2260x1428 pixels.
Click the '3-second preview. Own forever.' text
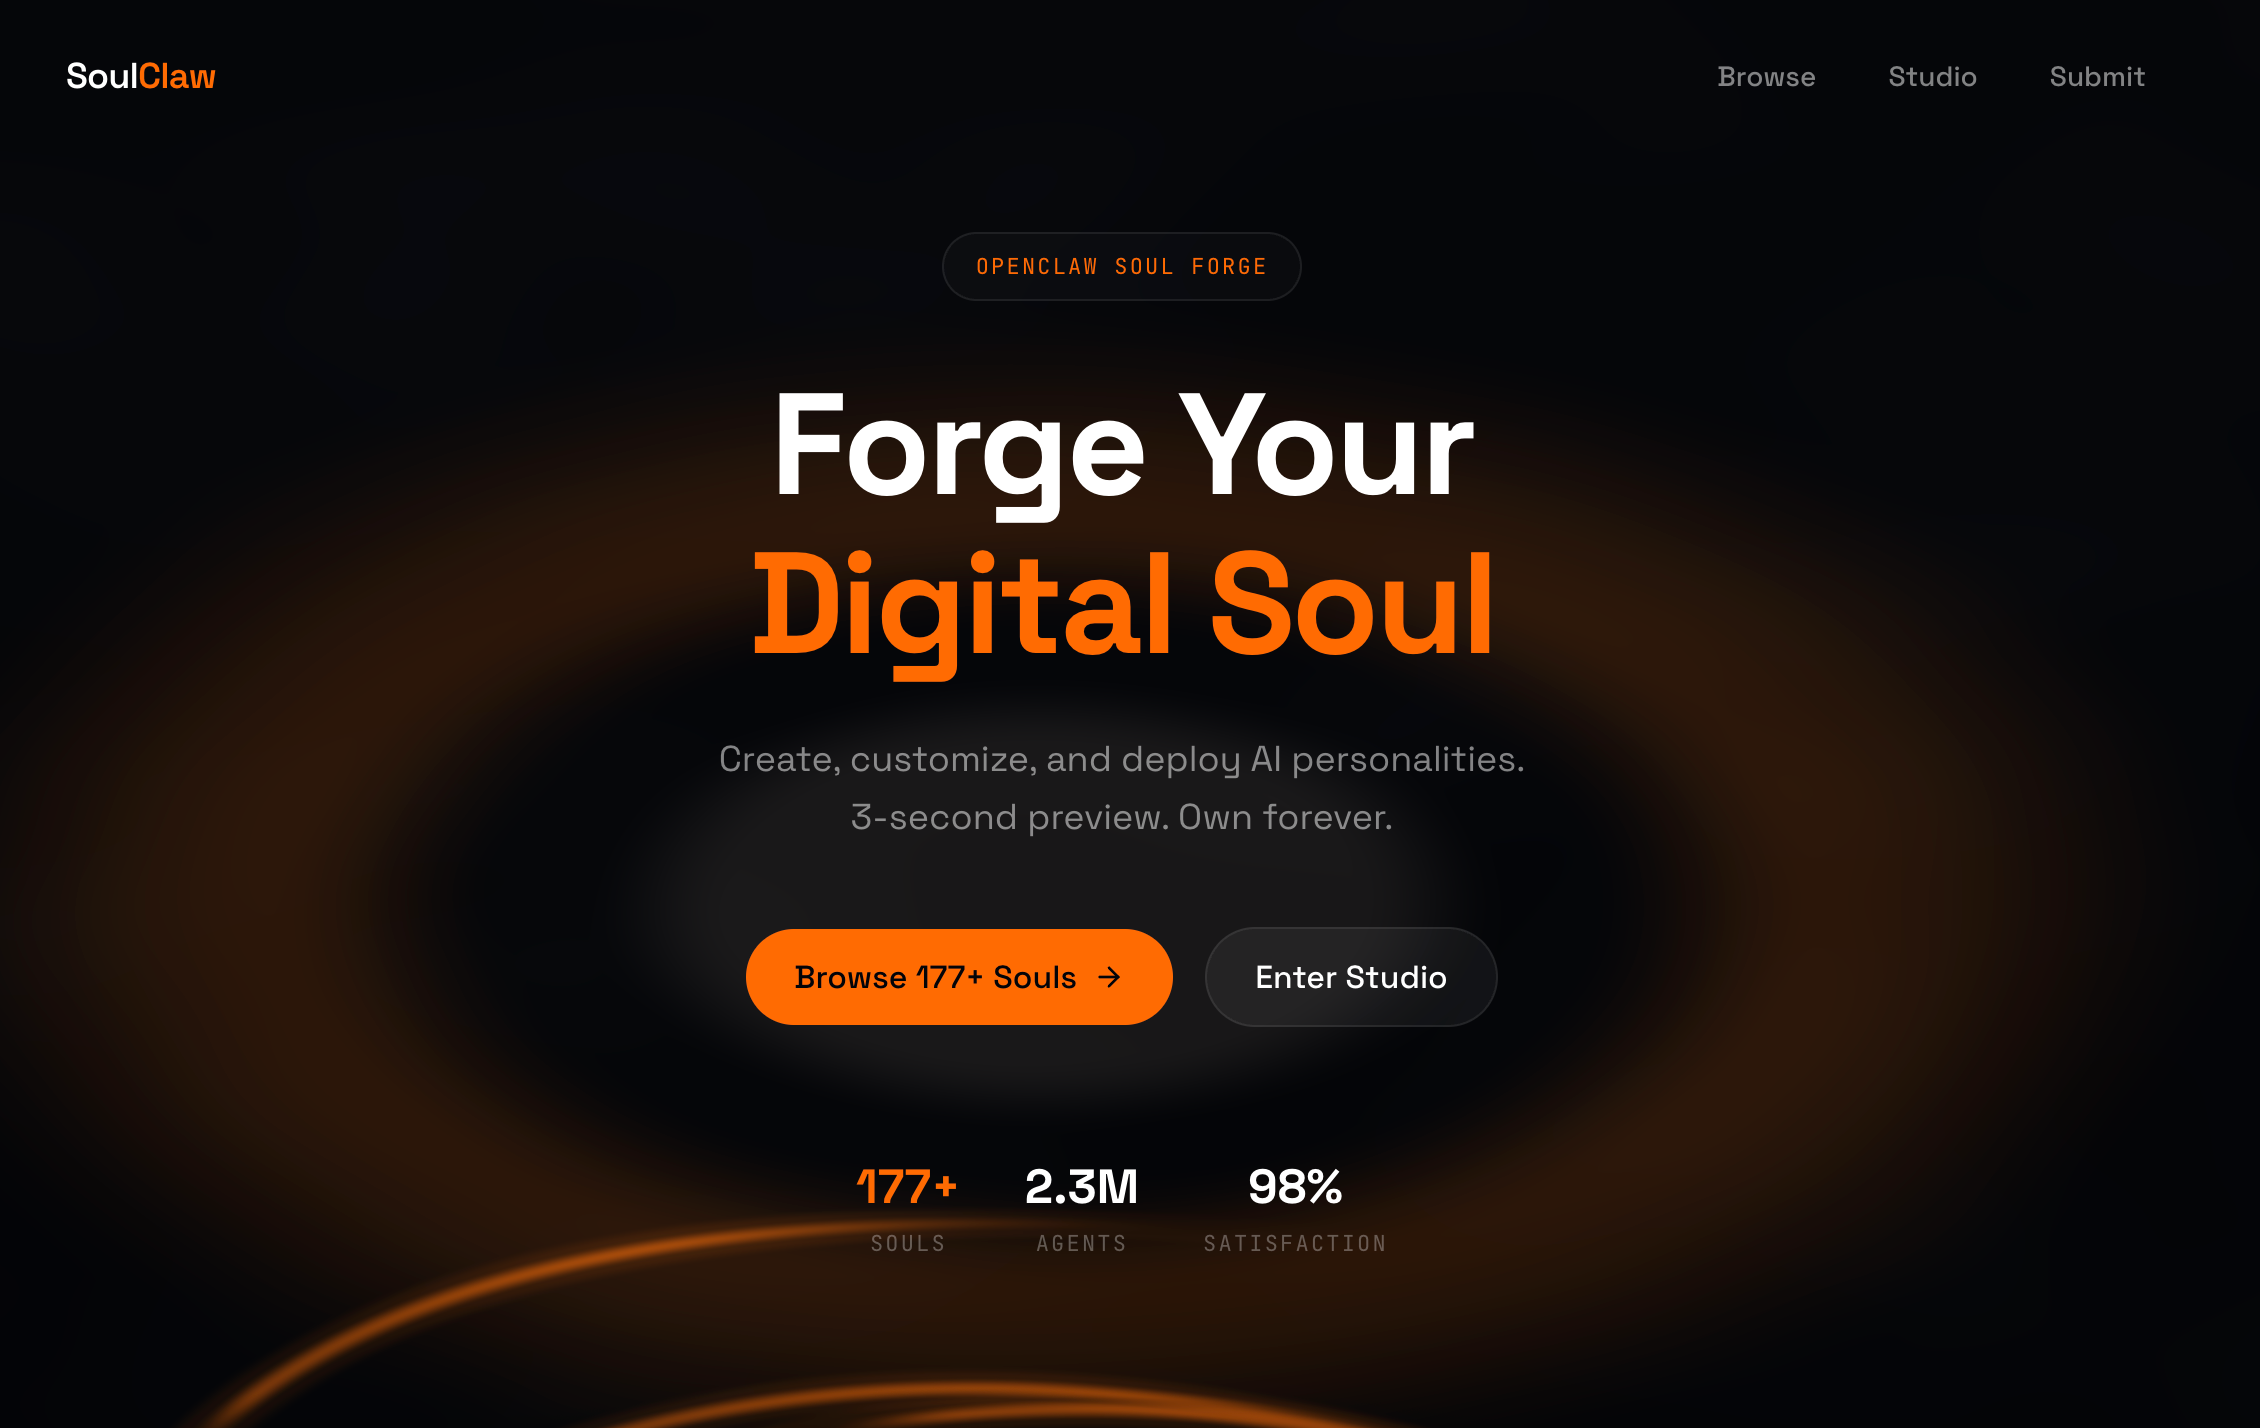pos(1121,817)
